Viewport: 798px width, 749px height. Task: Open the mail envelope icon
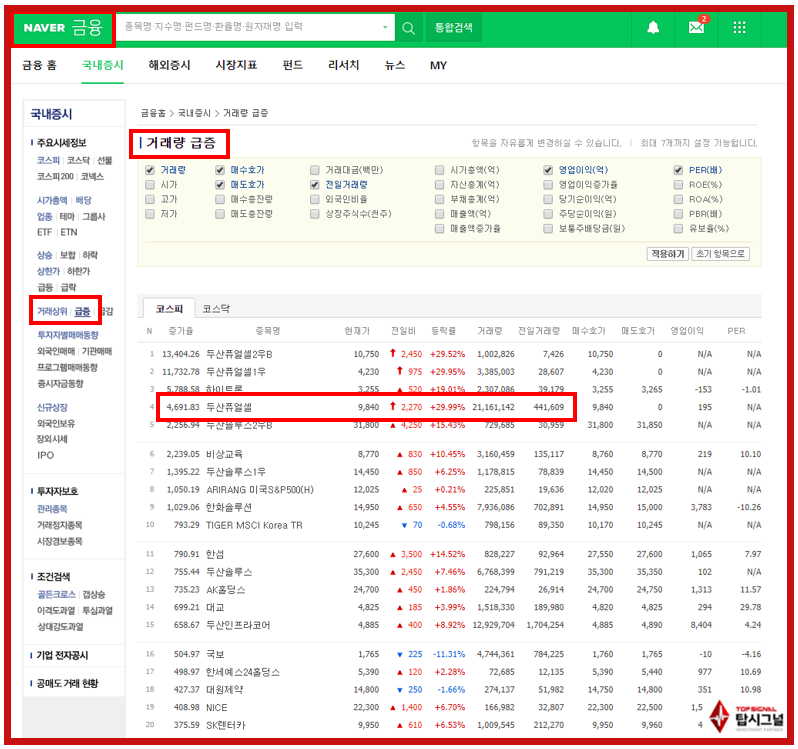(x=696, y=27)
